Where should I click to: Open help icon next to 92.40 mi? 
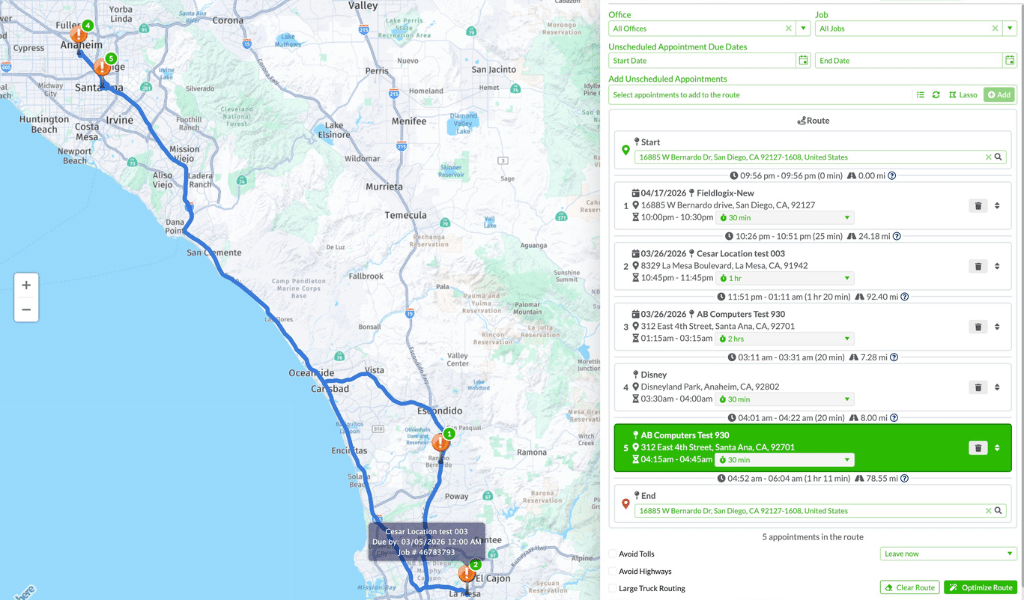(904, 297)
